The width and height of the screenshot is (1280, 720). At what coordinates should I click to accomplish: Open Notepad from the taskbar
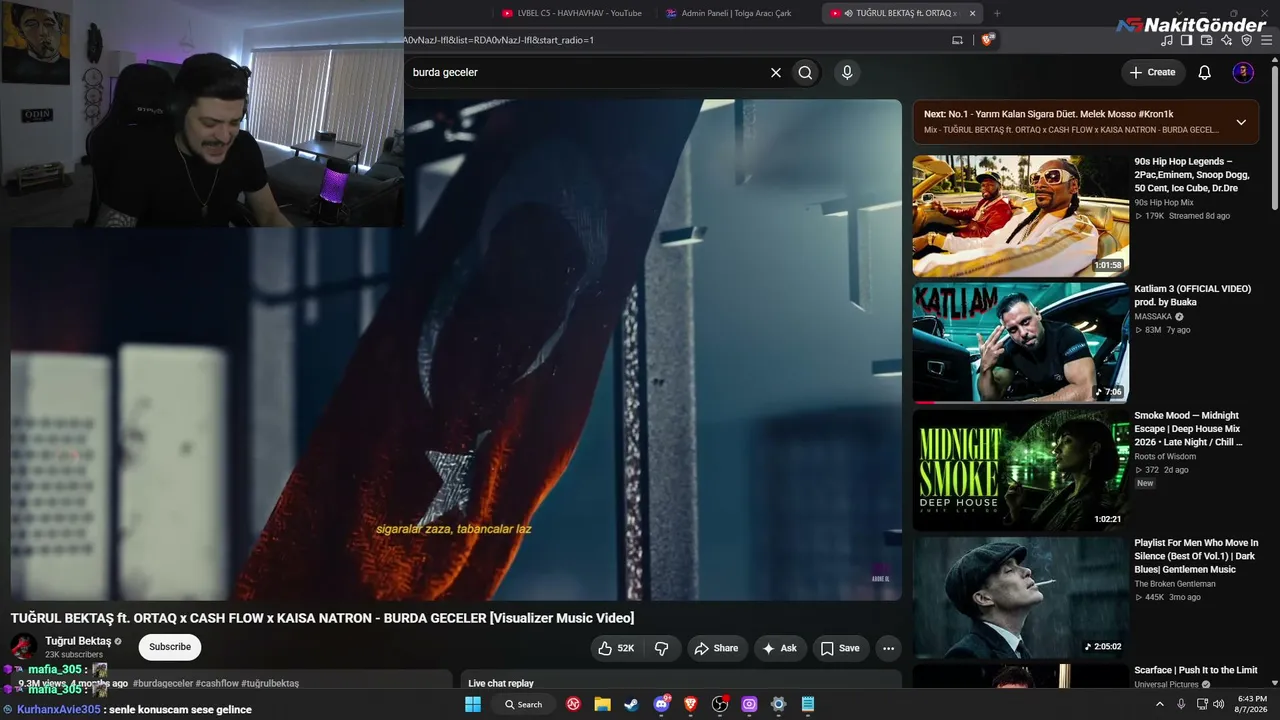[807, 704]
